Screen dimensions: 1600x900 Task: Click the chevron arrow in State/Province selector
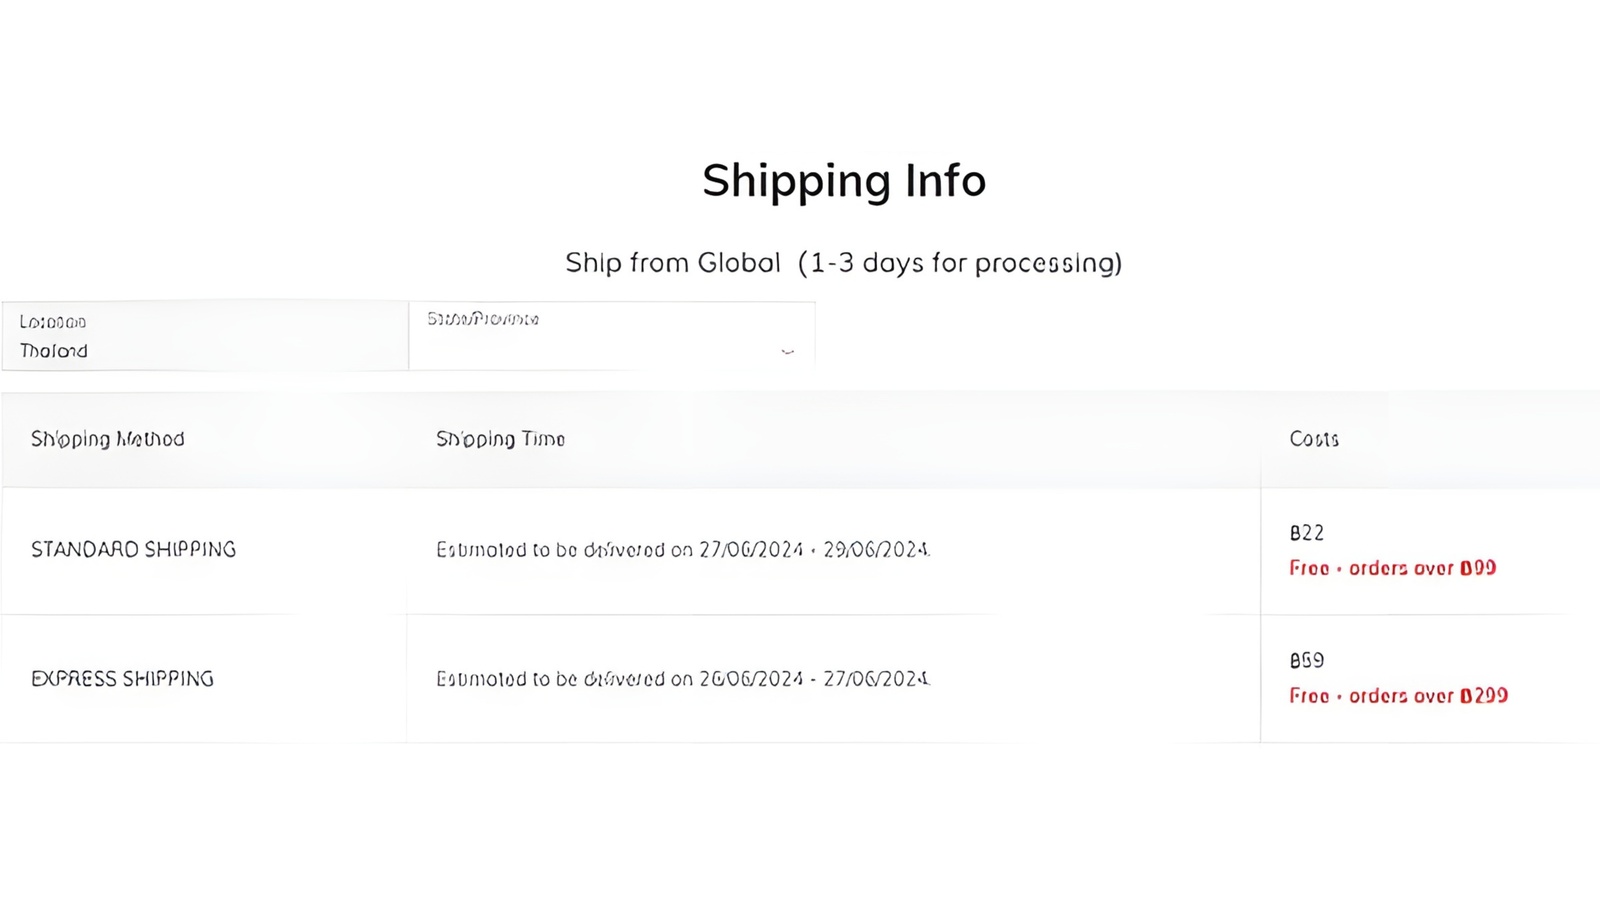coord(788,351)
